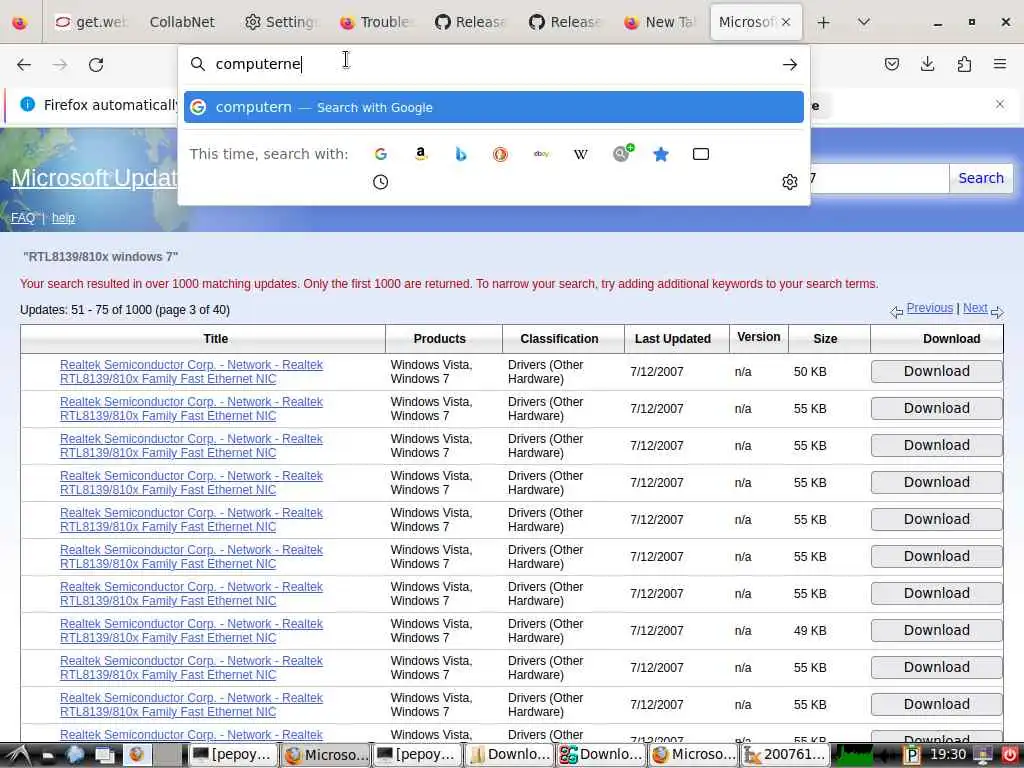Search this time with Wikipedia icon

pyautogui.click(x=581, y=154)
